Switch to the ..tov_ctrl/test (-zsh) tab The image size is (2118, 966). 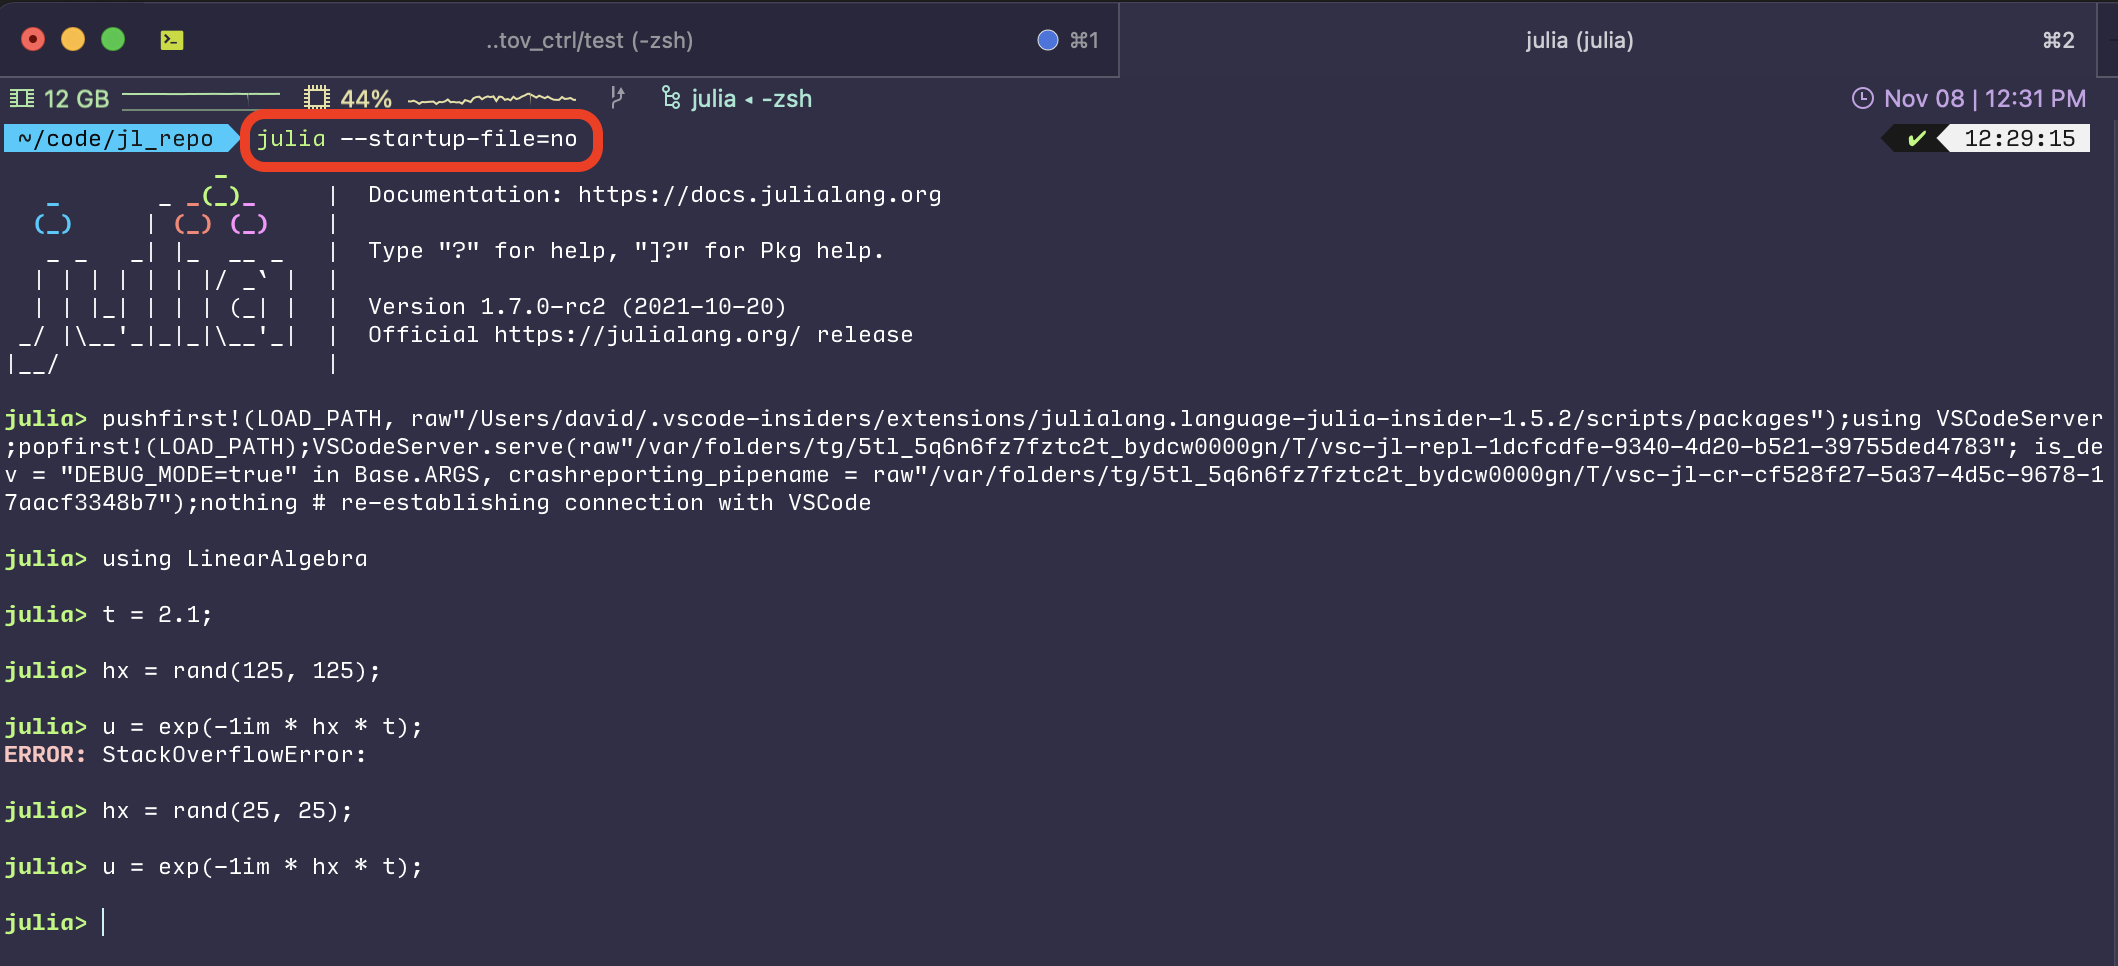[590, 40]
